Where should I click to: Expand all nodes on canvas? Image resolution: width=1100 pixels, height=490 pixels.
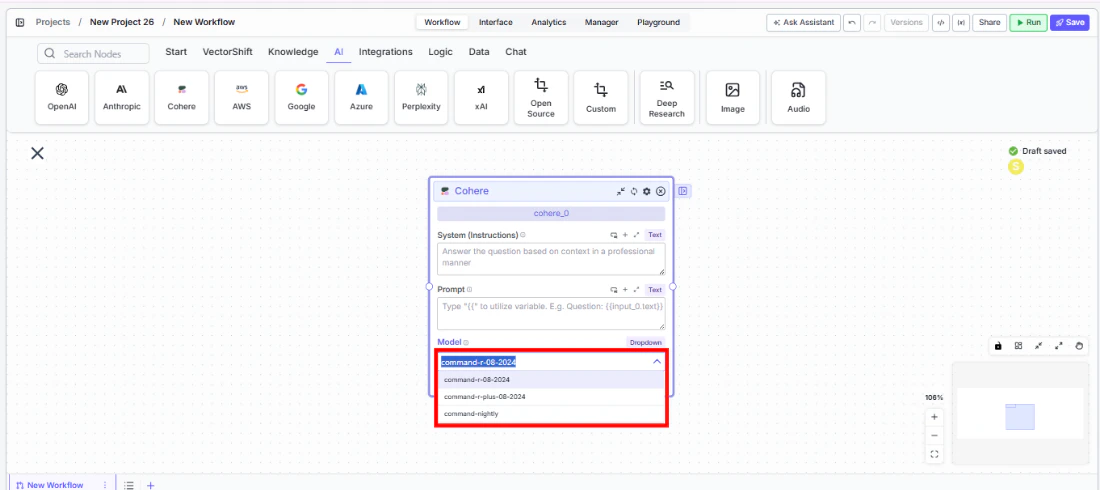pyautogui.click(x=1059, y=346)
